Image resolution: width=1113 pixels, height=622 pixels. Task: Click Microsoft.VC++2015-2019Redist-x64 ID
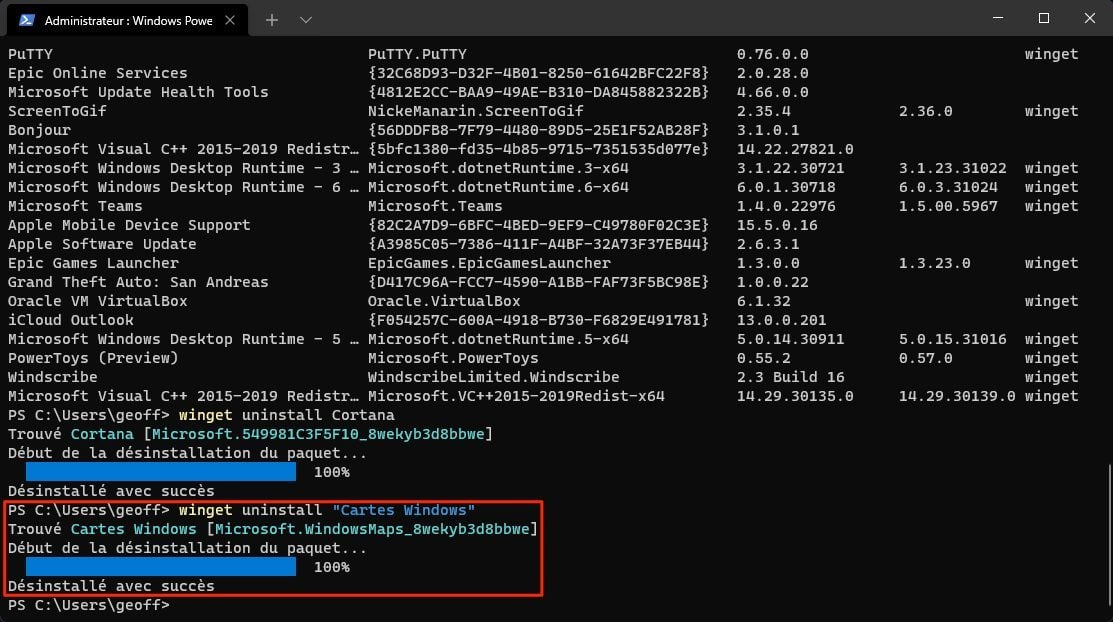515,396
